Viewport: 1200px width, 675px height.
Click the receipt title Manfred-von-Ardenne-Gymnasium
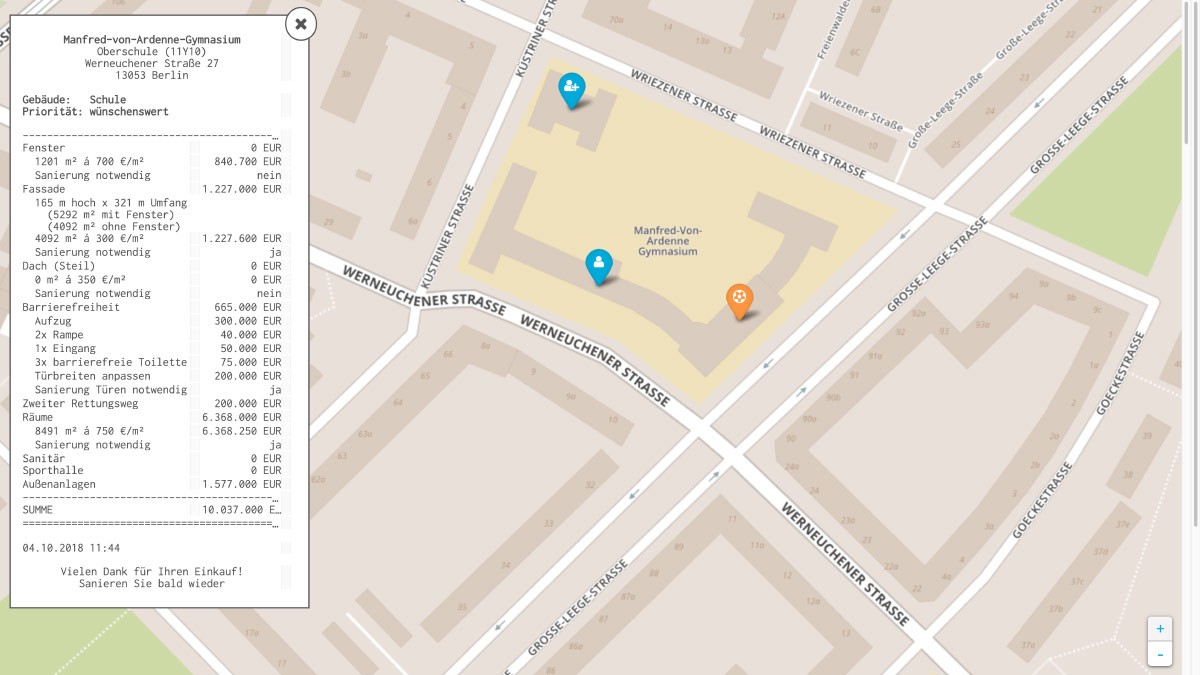(152, 40)
